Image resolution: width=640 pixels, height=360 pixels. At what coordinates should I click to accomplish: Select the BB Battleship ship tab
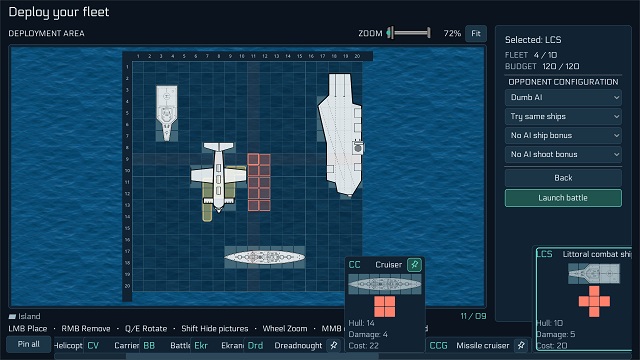[166, 345]
